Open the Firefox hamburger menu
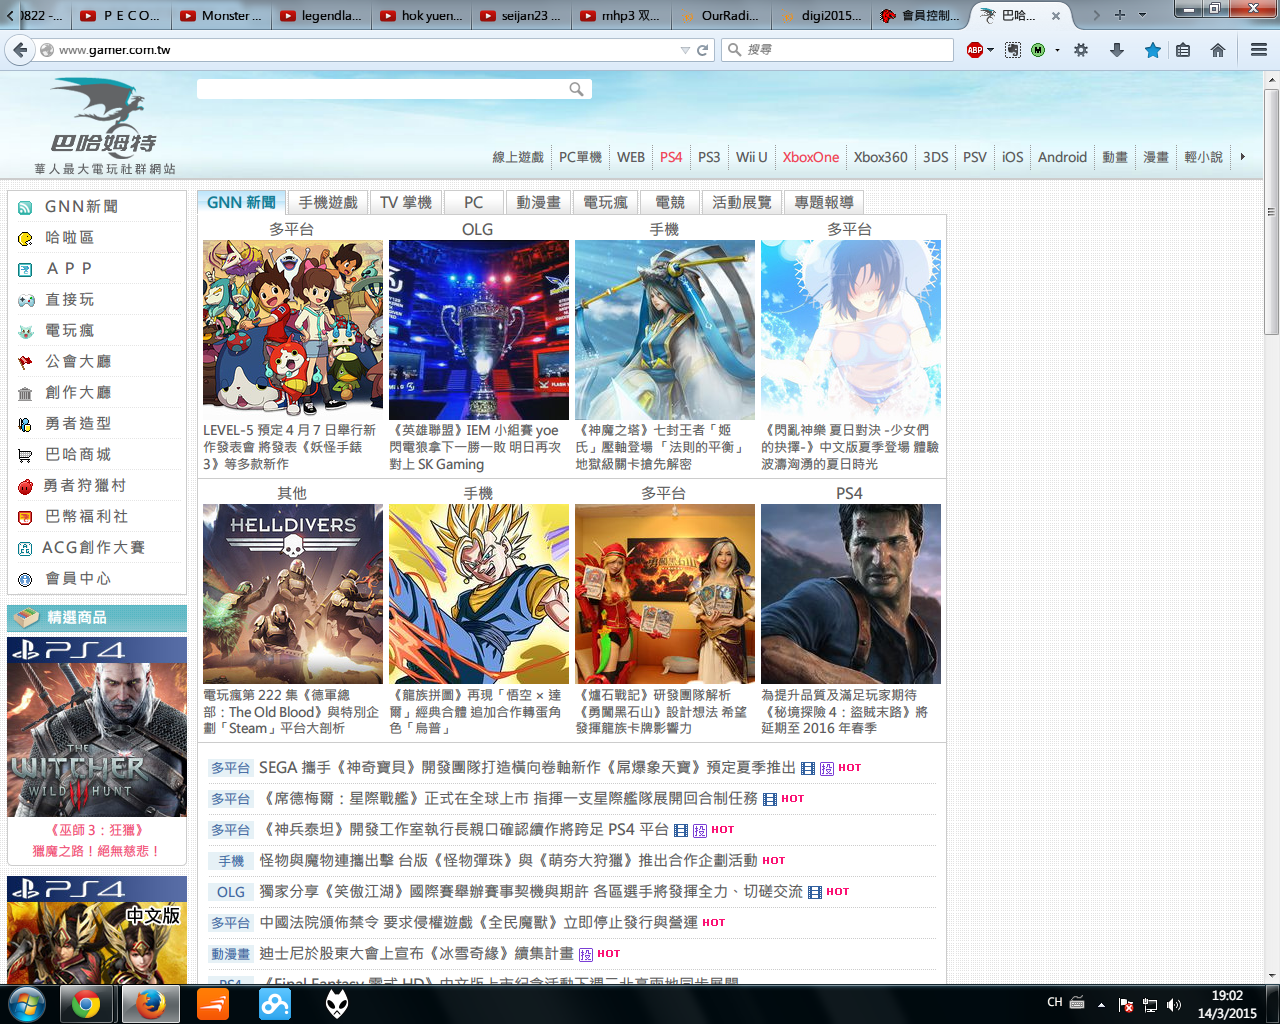 click(1259, 50)
